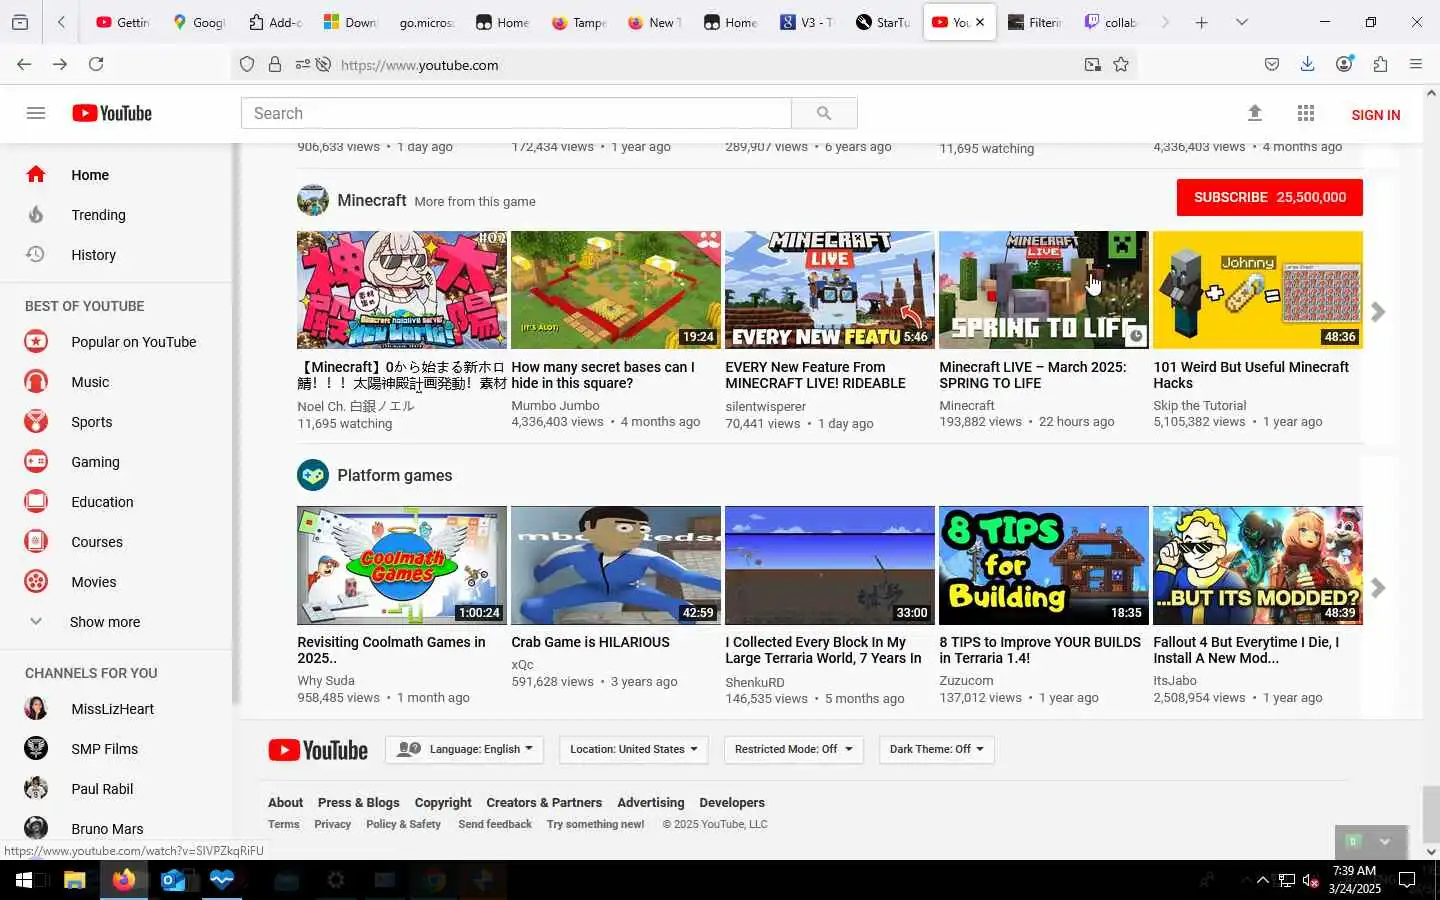Switch to the collab browser tab
This screenshot has width=1440, height=900.
point(1111,22)
